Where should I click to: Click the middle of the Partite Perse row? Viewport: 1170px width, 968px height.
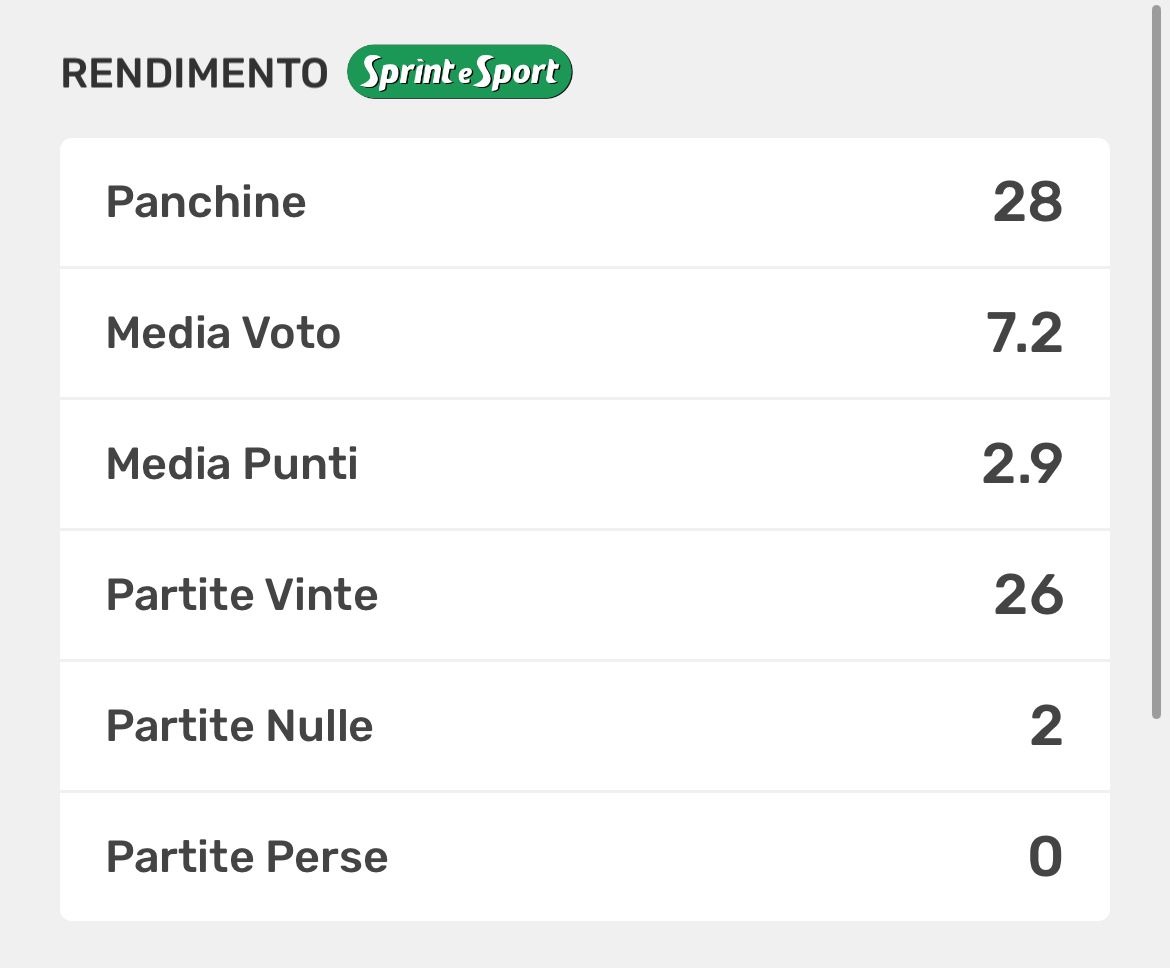coord(585,857)
